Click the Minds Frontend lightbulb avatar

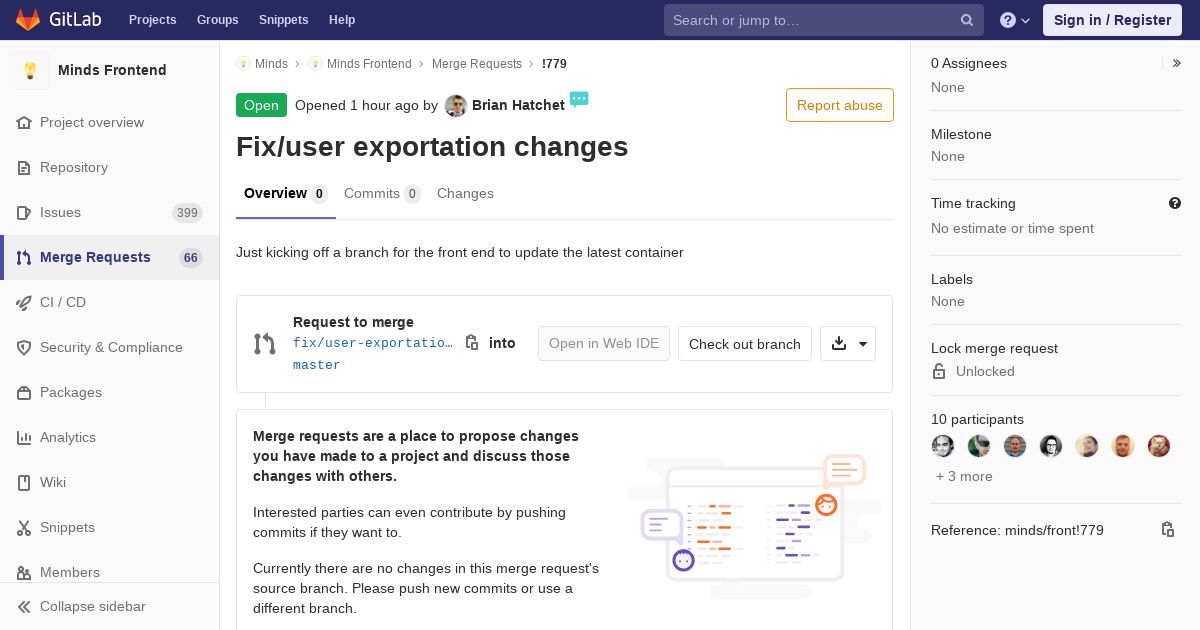pyautogui.click(x=30, y=70)
